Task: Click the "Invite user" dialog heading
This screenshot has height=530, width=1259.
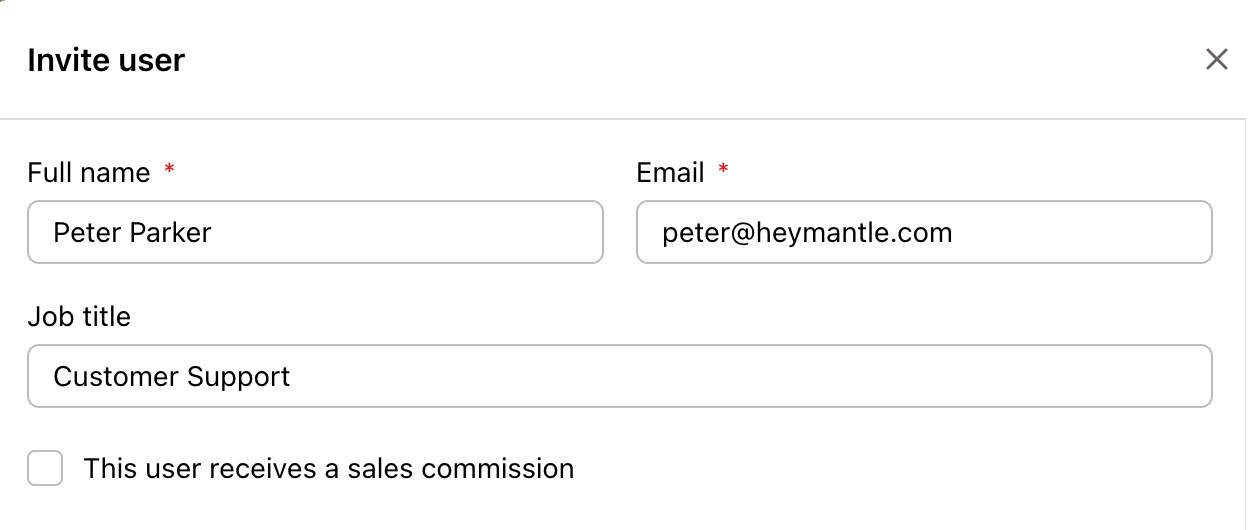Action: tap(106, 60)
